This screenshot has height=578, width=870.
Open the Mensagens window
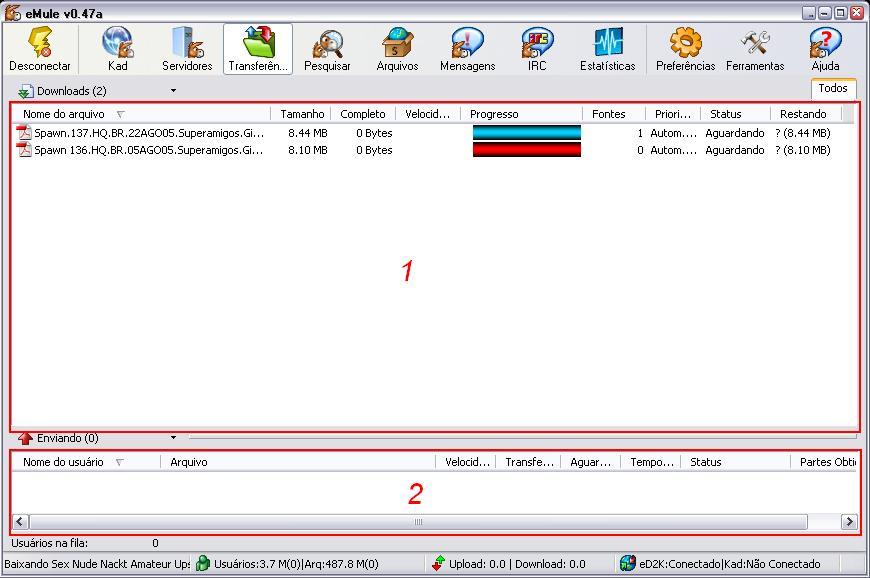pos(468,49)
